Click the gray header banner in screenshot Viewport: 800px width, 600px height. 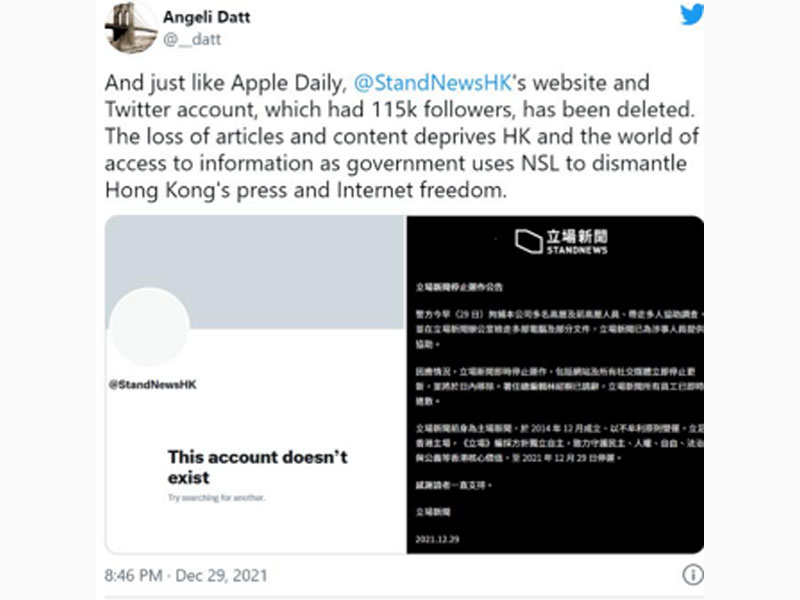coord(256,272)
